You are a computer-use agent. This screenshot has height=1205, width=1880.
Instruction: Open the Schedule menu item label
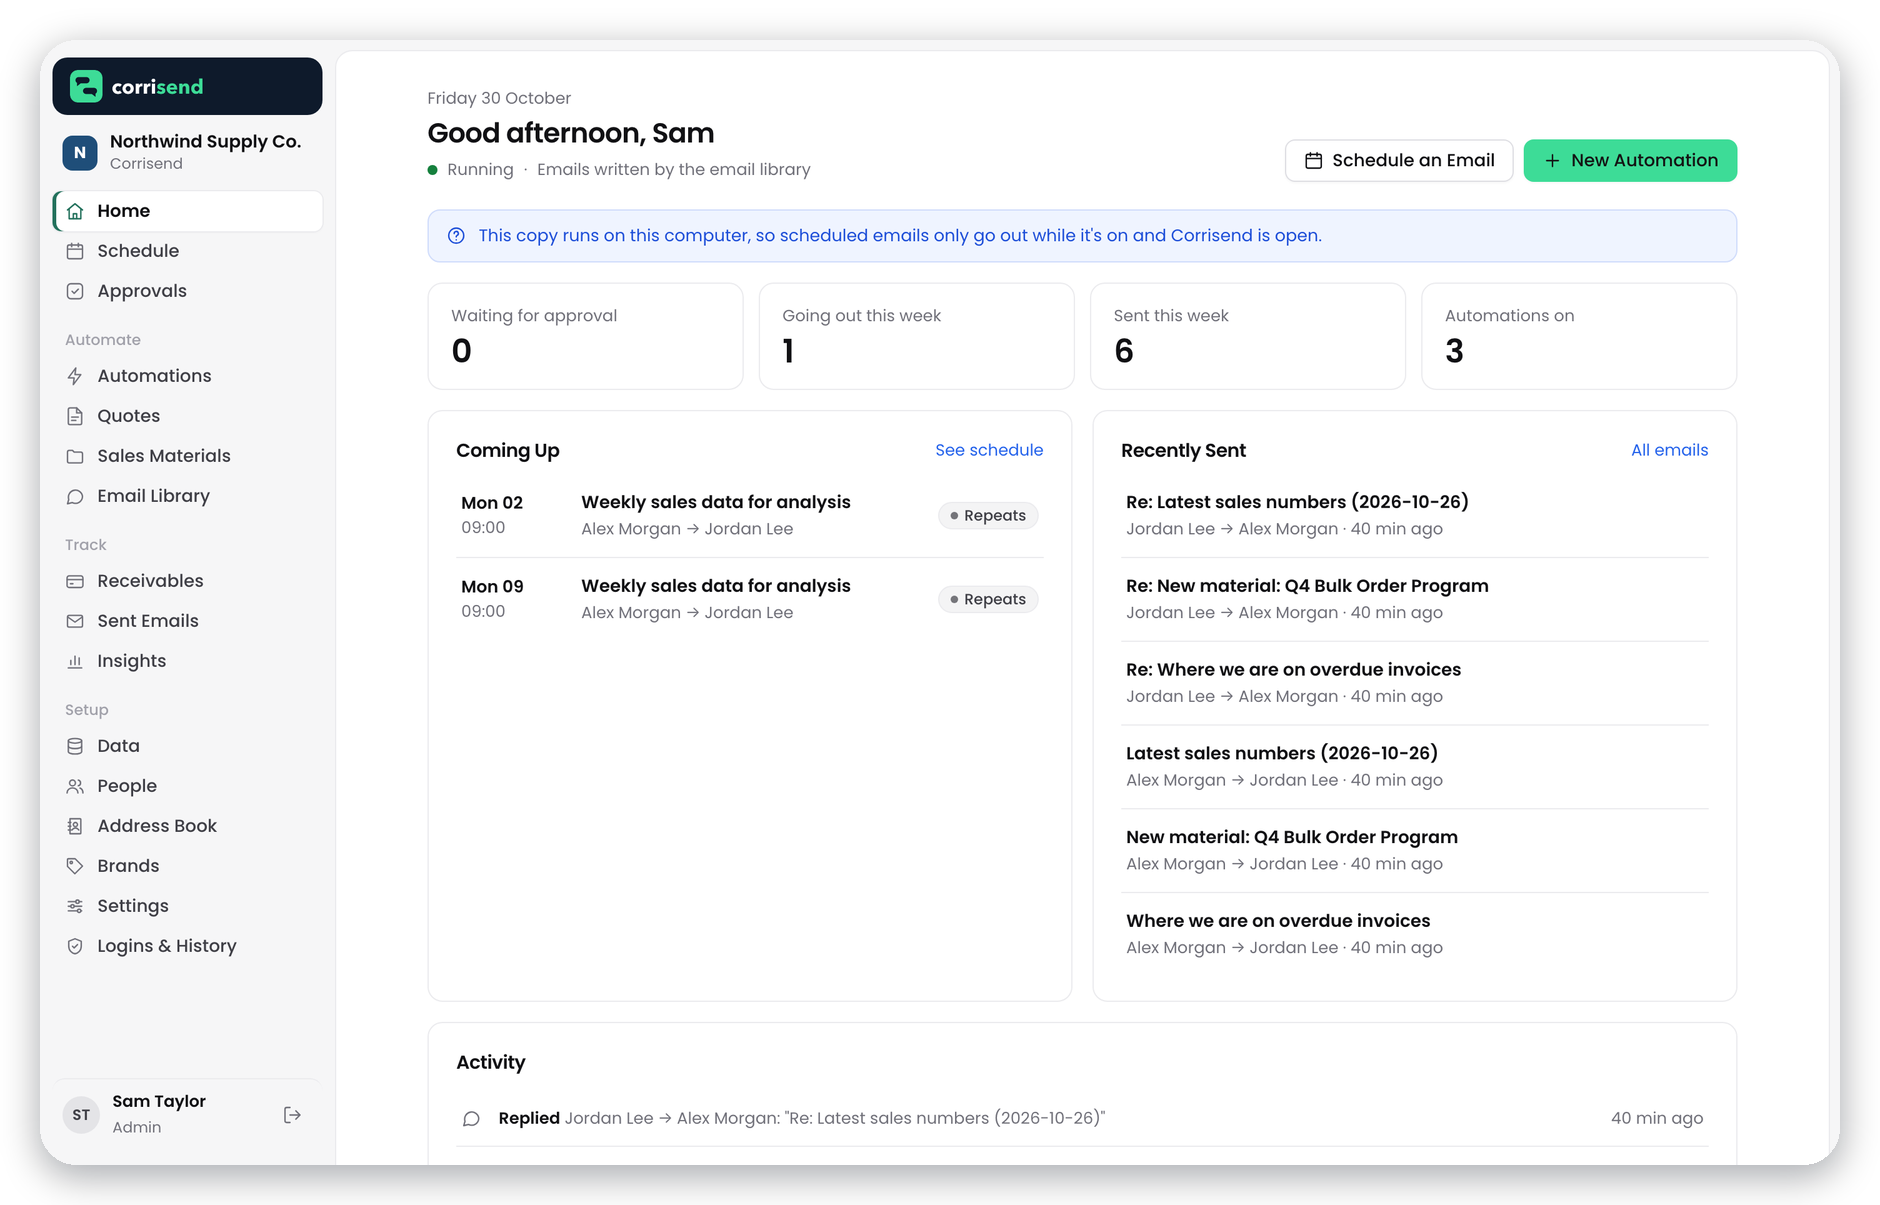[x=138, y=251]
